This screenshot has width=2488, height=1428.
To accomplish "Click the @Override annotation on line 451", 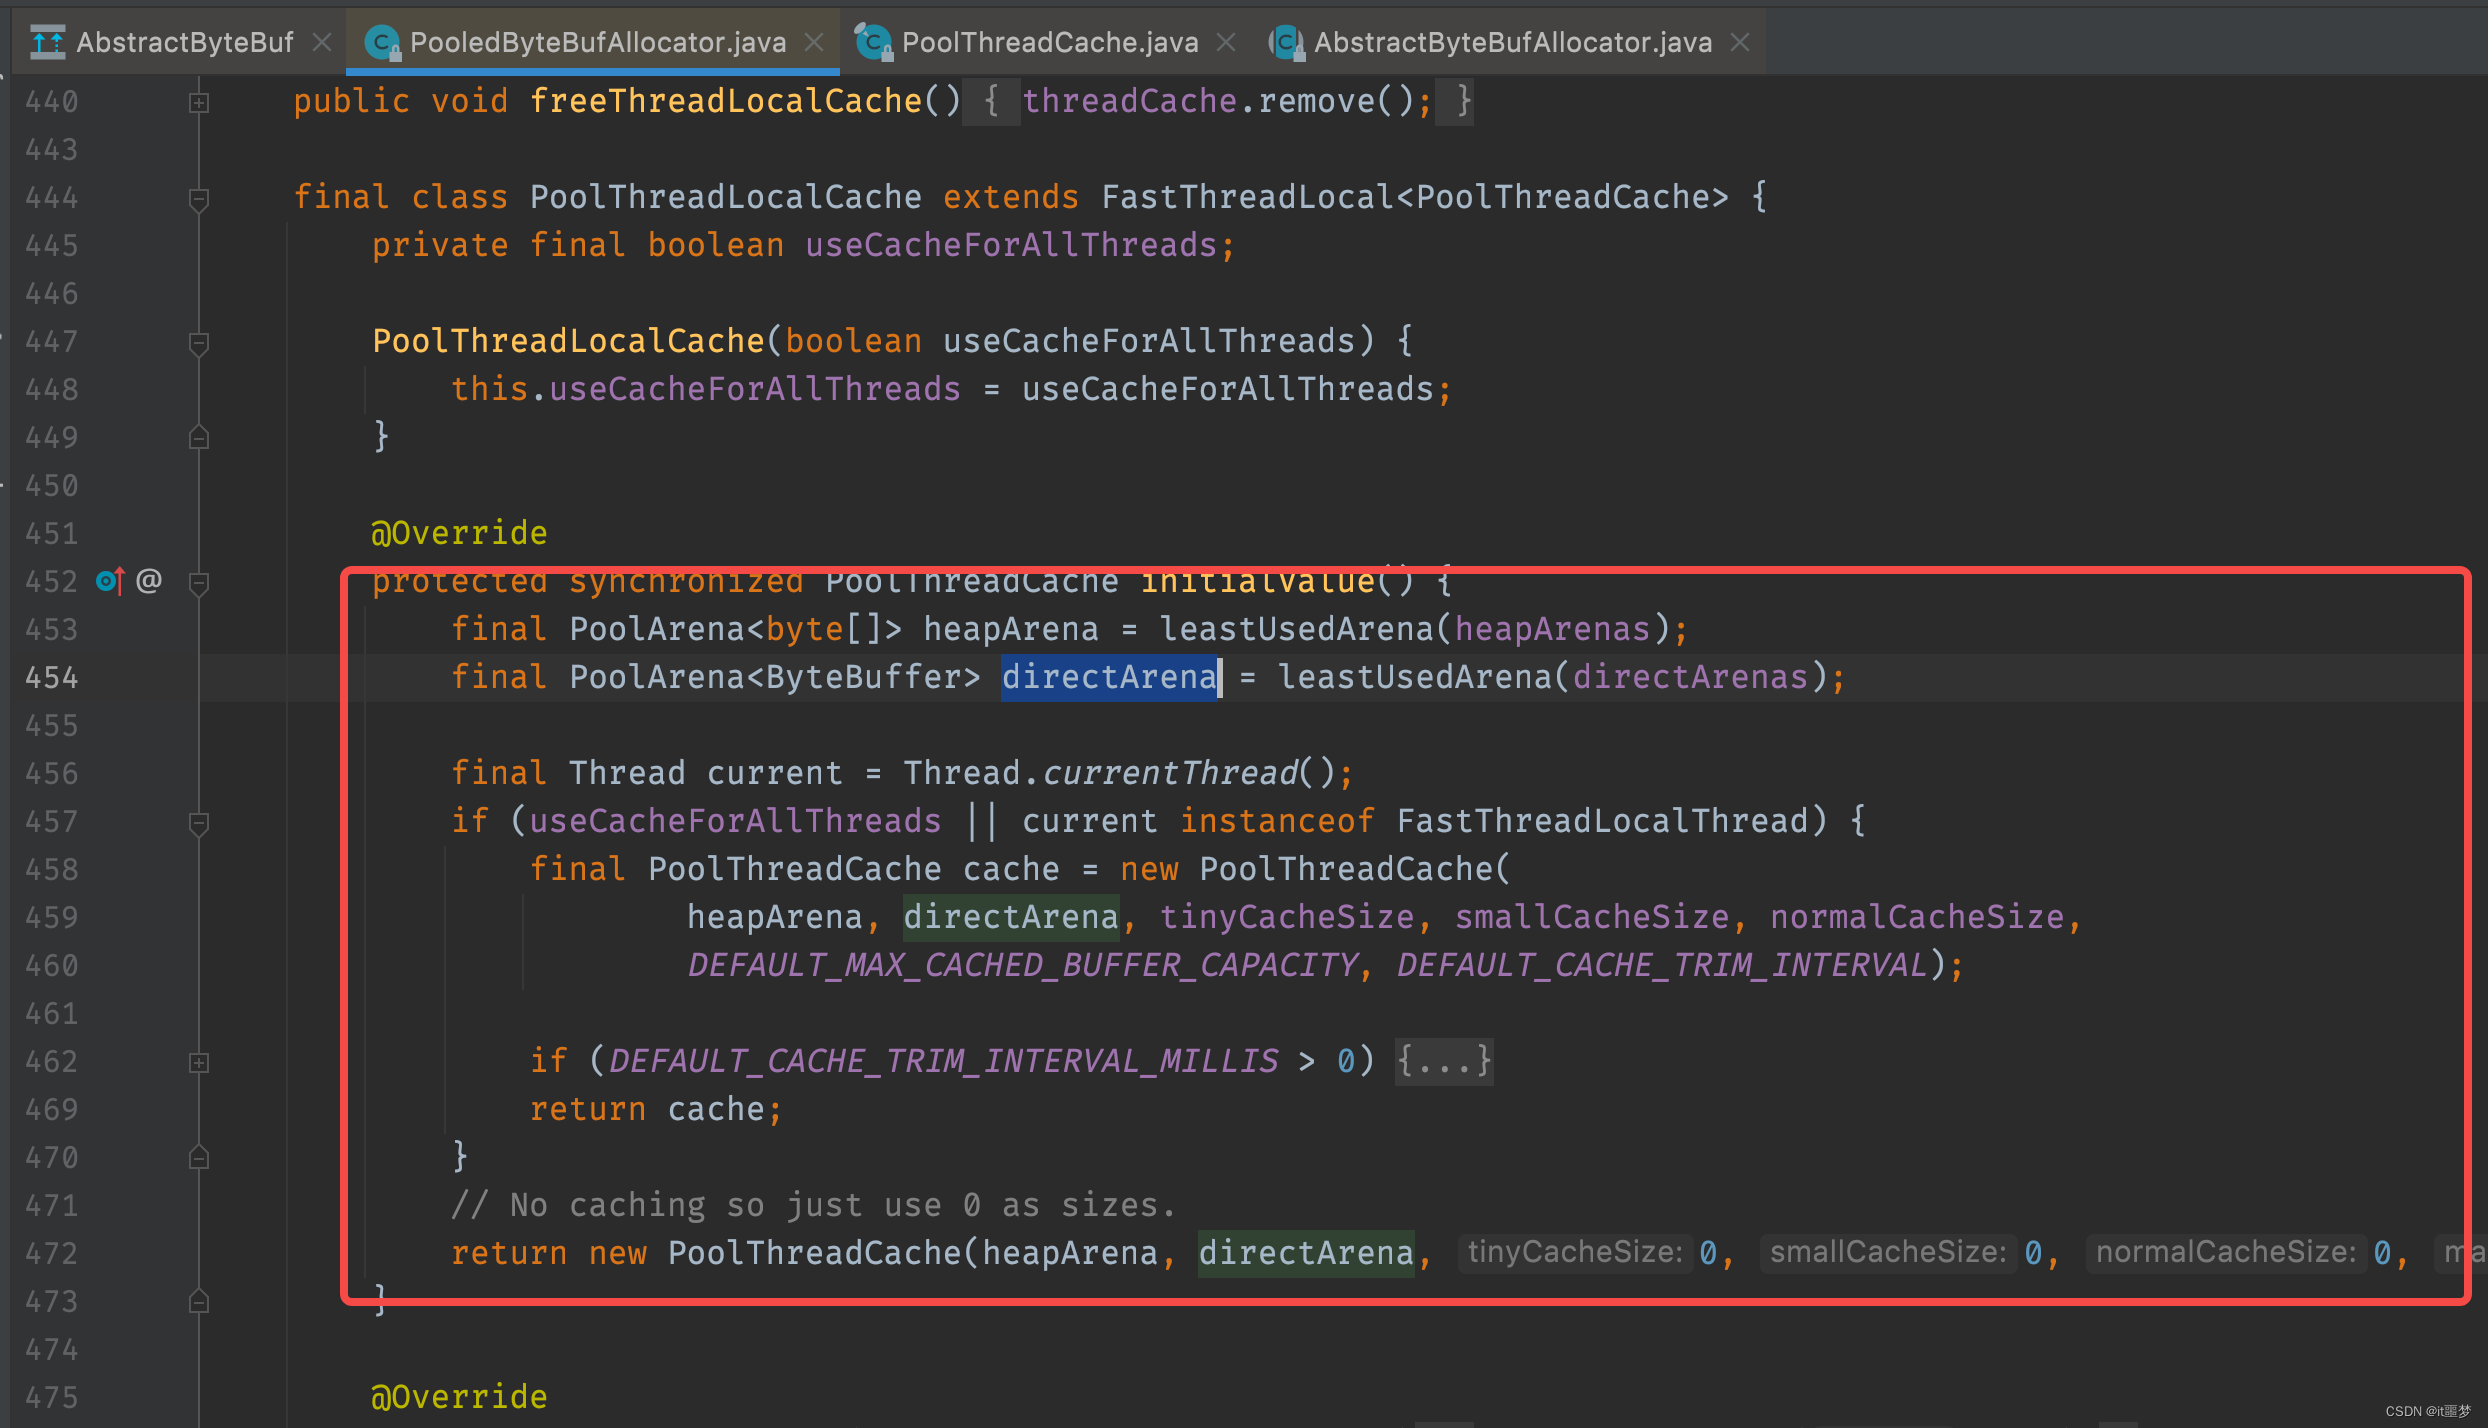I will tap(459, 533).
